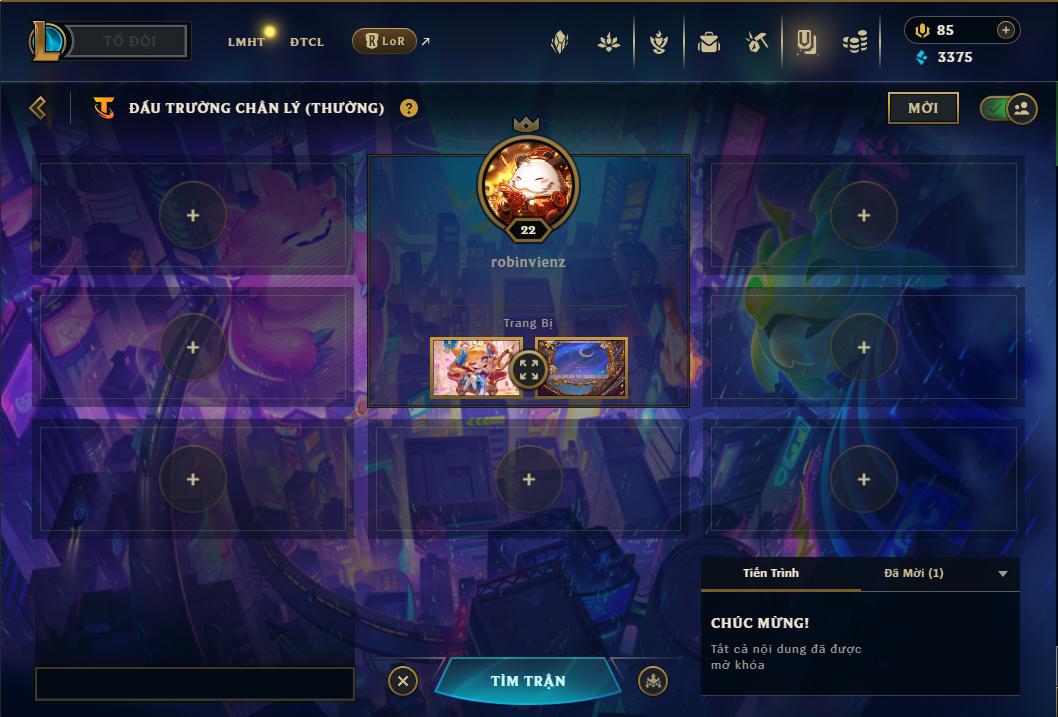The image size is (1058, 717).
Task: Open the Store coins icon
Action: click(x=855, y=42)
